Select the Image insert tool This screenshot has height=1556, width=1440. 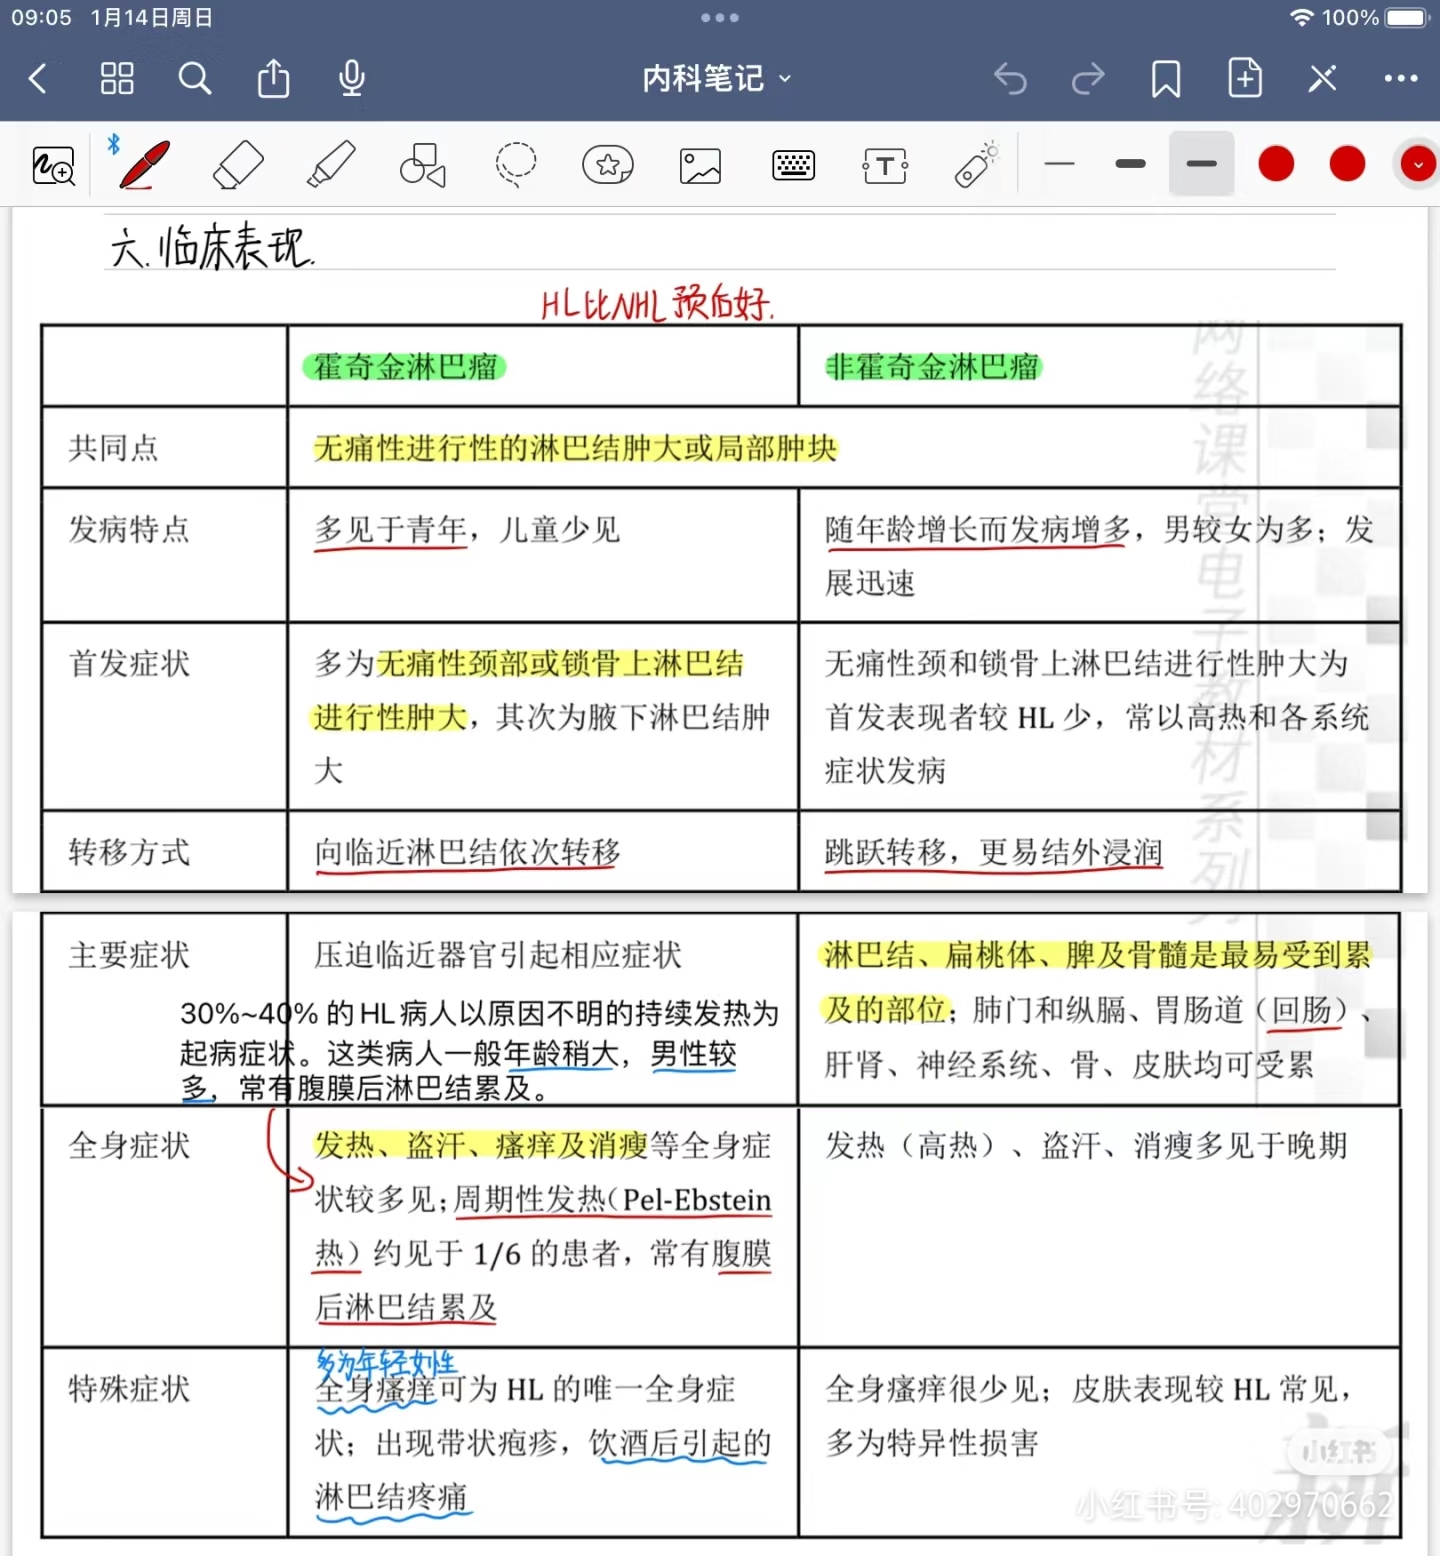tap(700, 165)
